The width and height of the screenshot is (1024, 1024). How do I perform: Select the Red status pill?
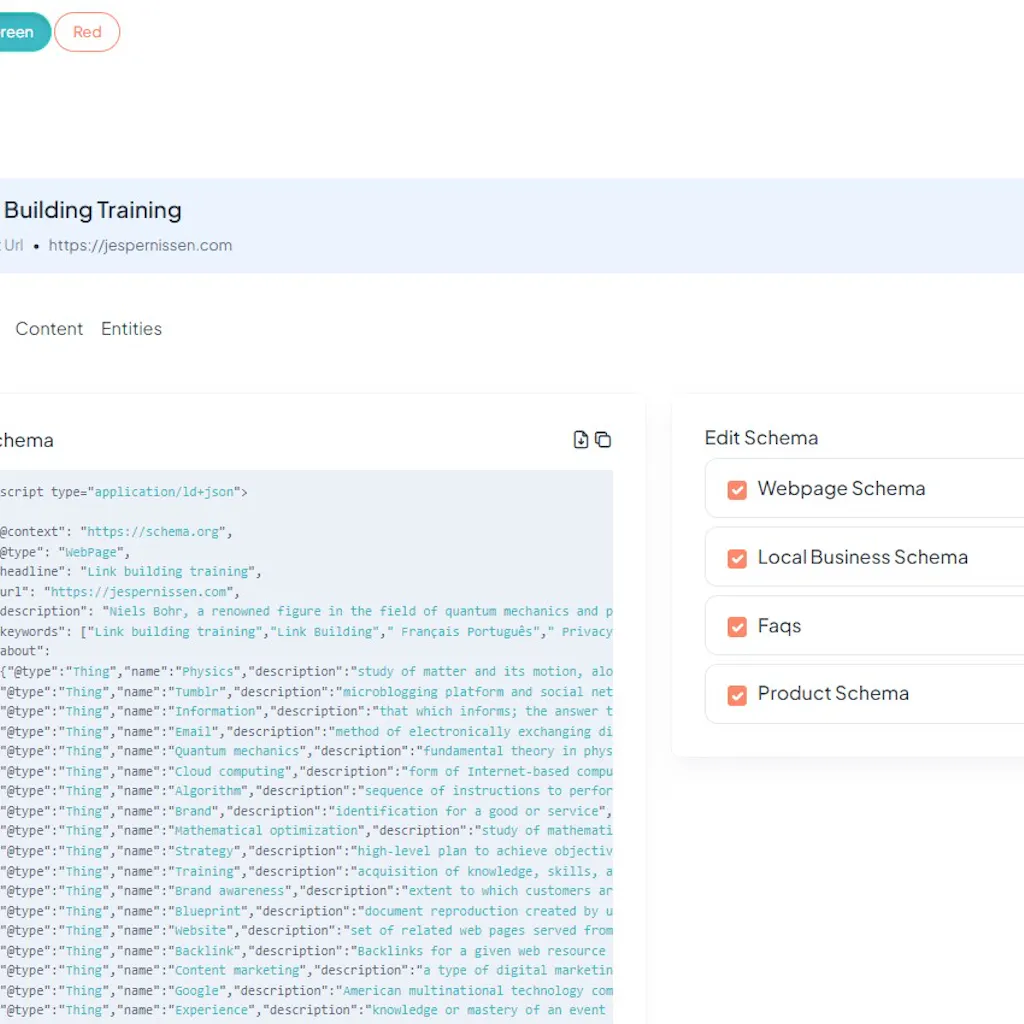tap(86, 31)
